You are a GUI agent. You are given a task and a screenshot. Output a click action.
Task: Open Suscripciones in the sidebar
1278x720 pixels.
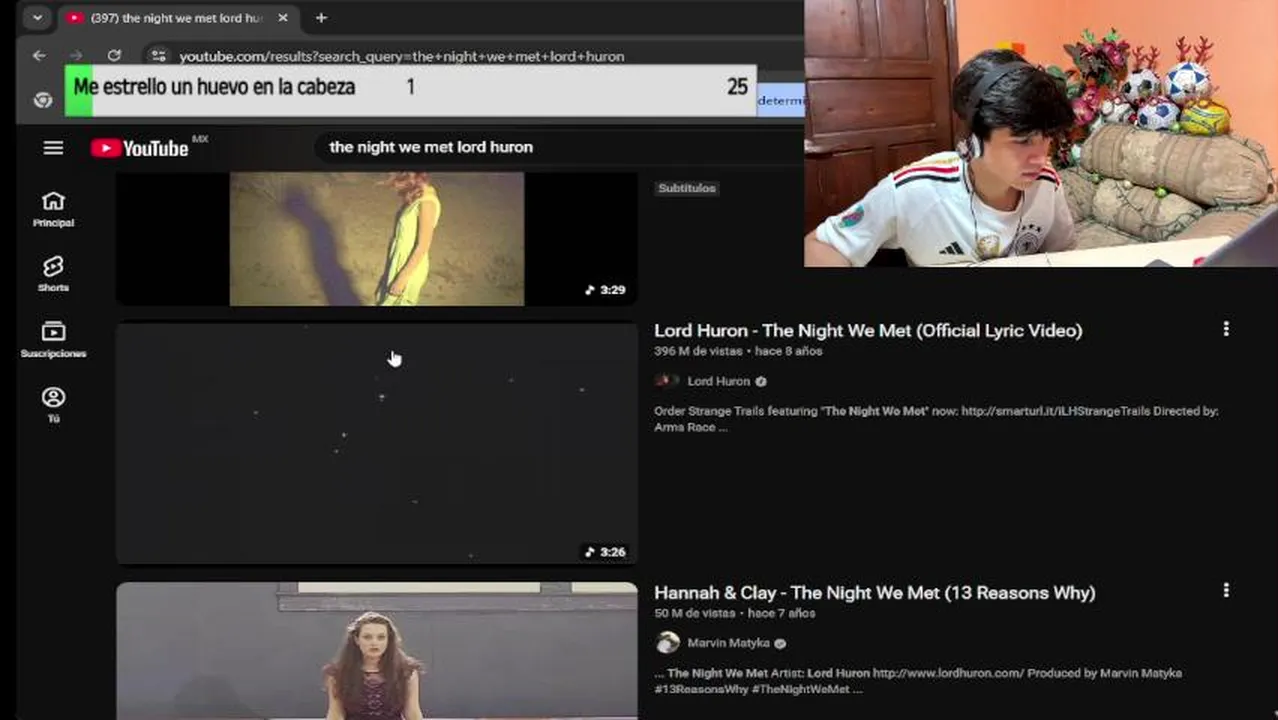tap(53, 340)
